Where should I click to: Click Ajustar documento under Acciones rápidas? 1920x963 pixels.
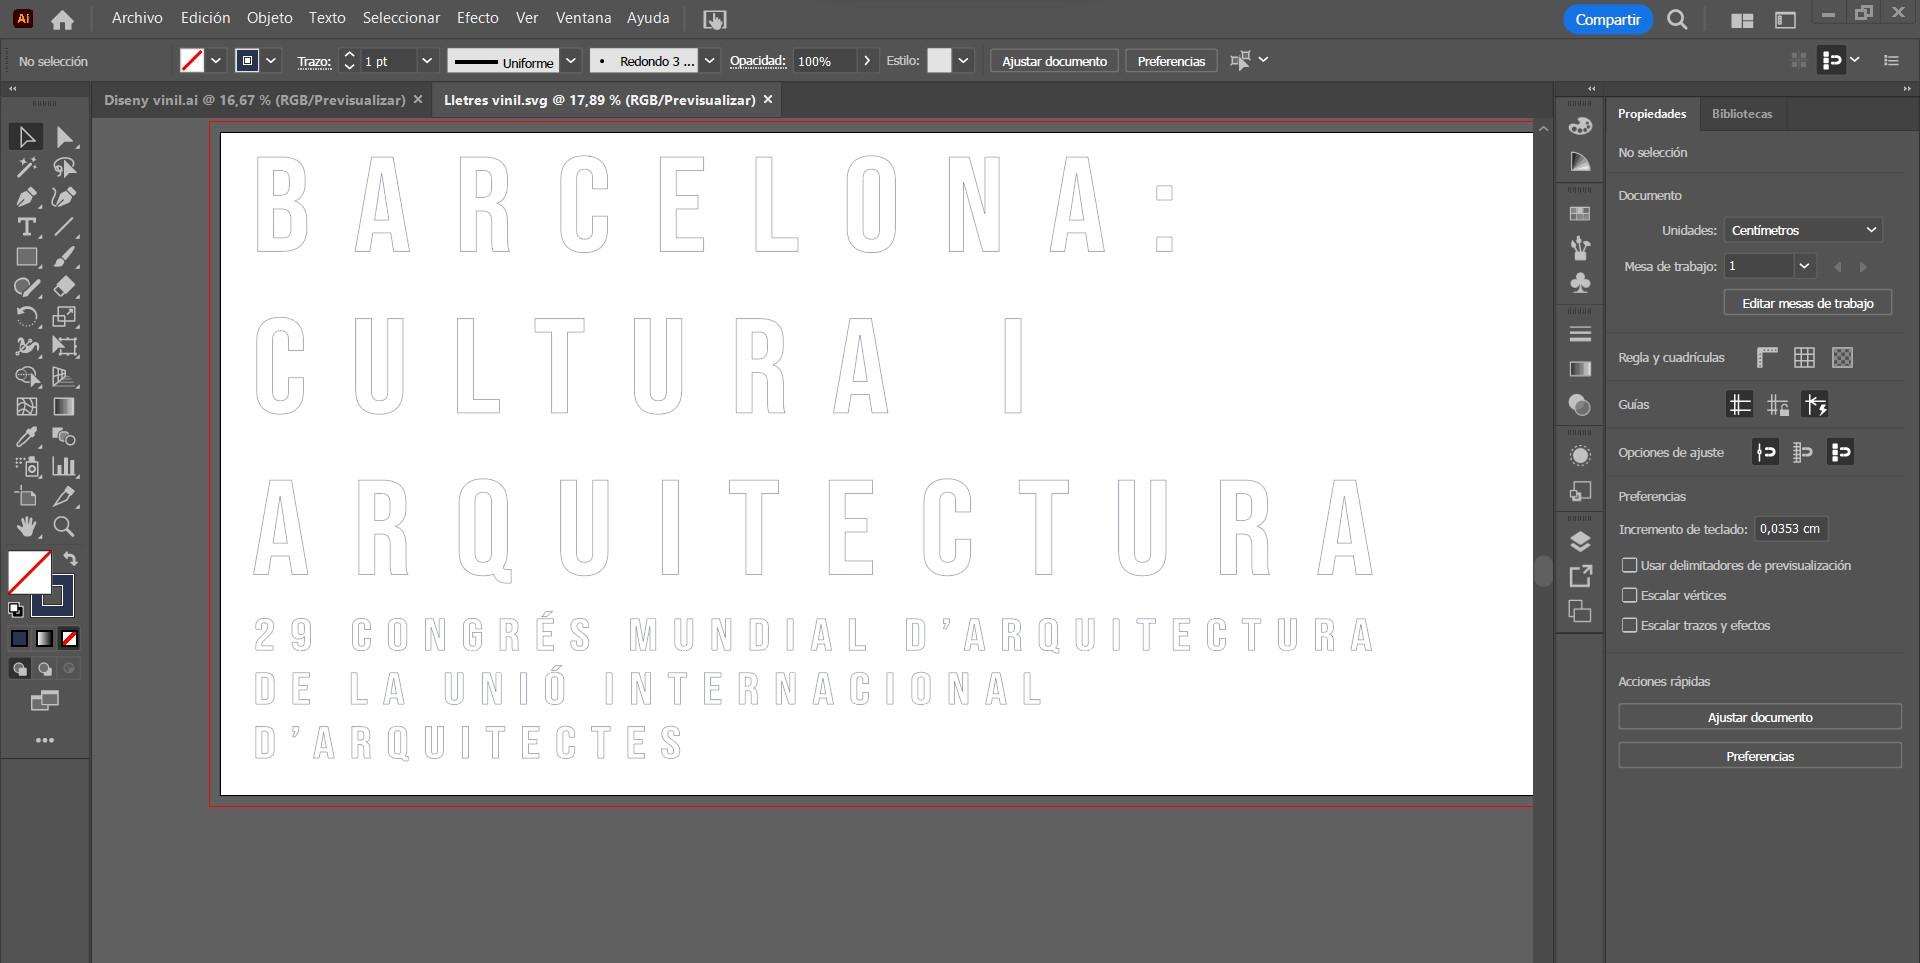pos(1760,717)
